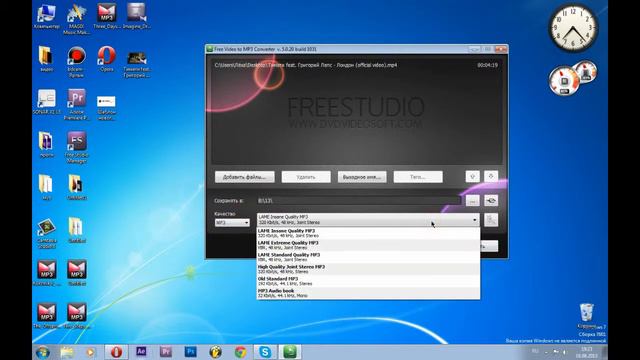Click the move file up arrow button
Screen dimensions: 640x360
[472, 176]
